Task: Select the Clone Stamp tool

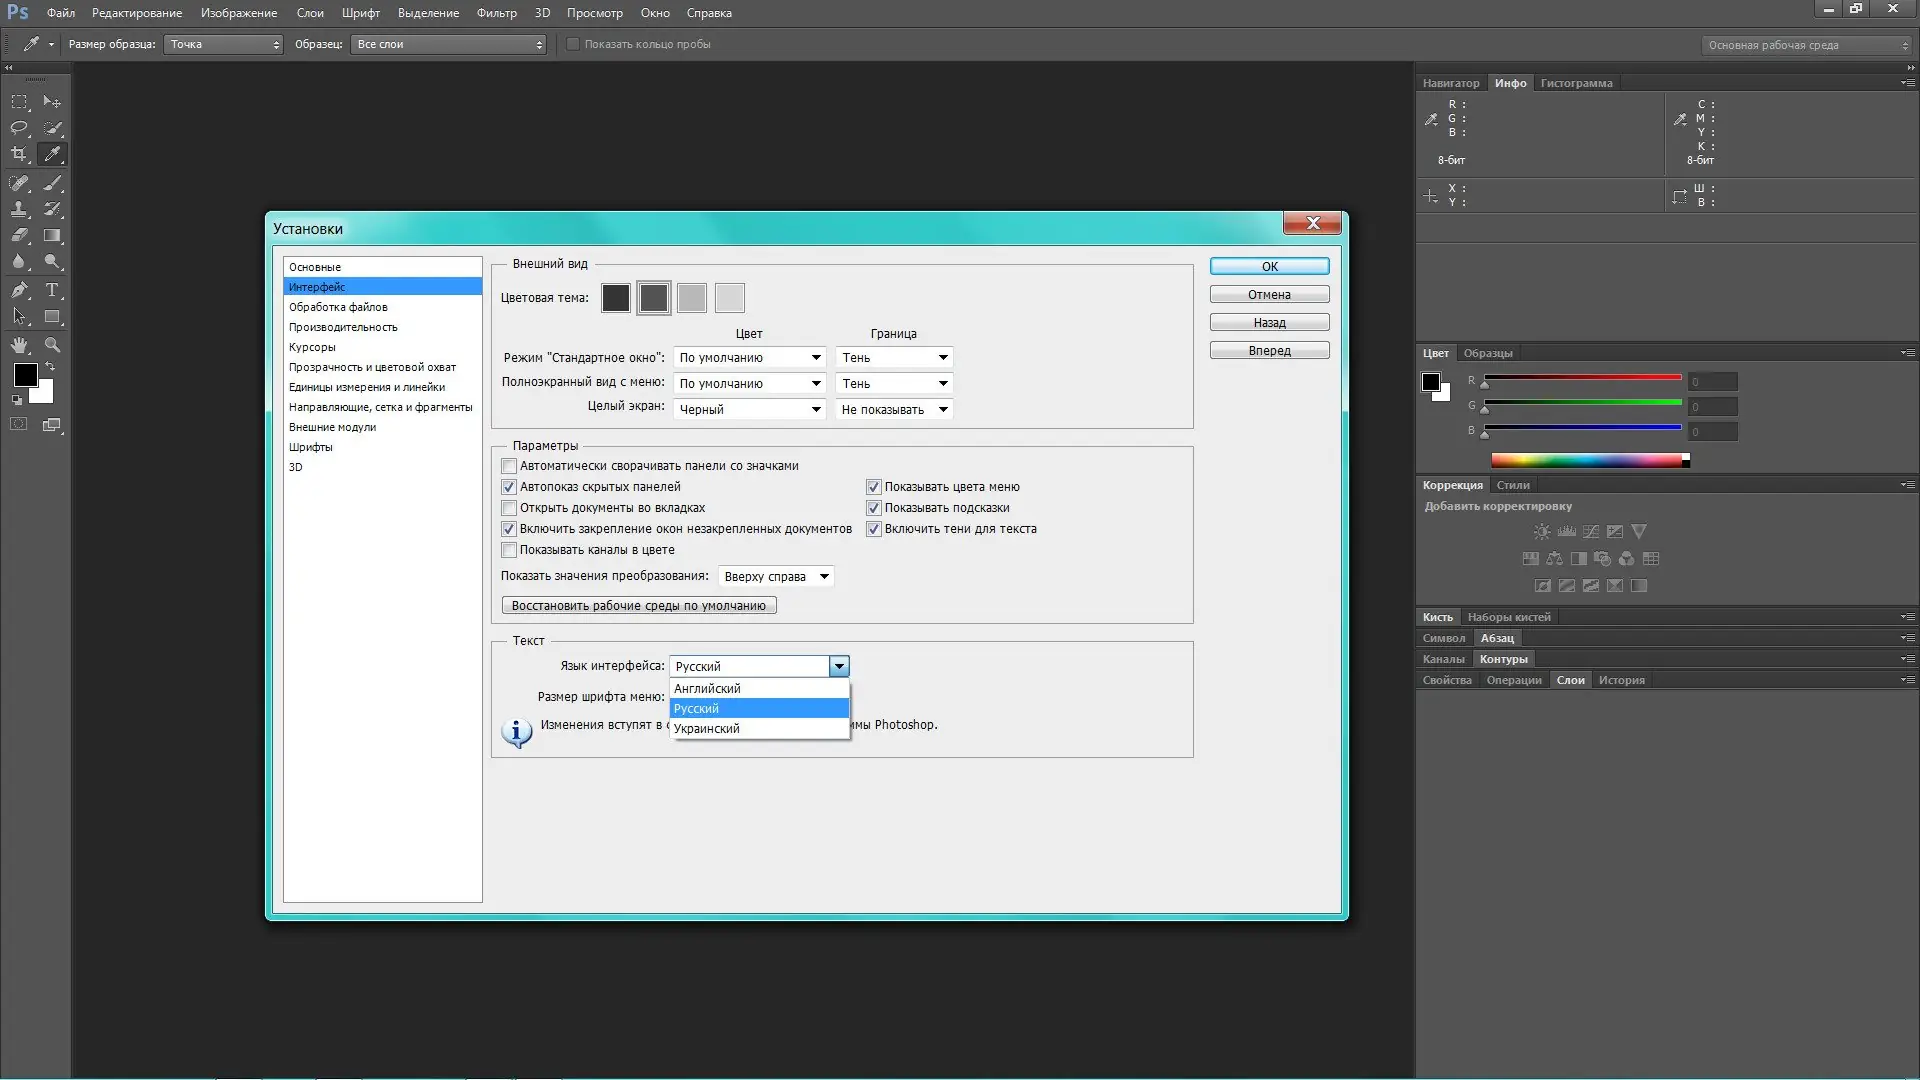Action: click(x=19, y=209)
